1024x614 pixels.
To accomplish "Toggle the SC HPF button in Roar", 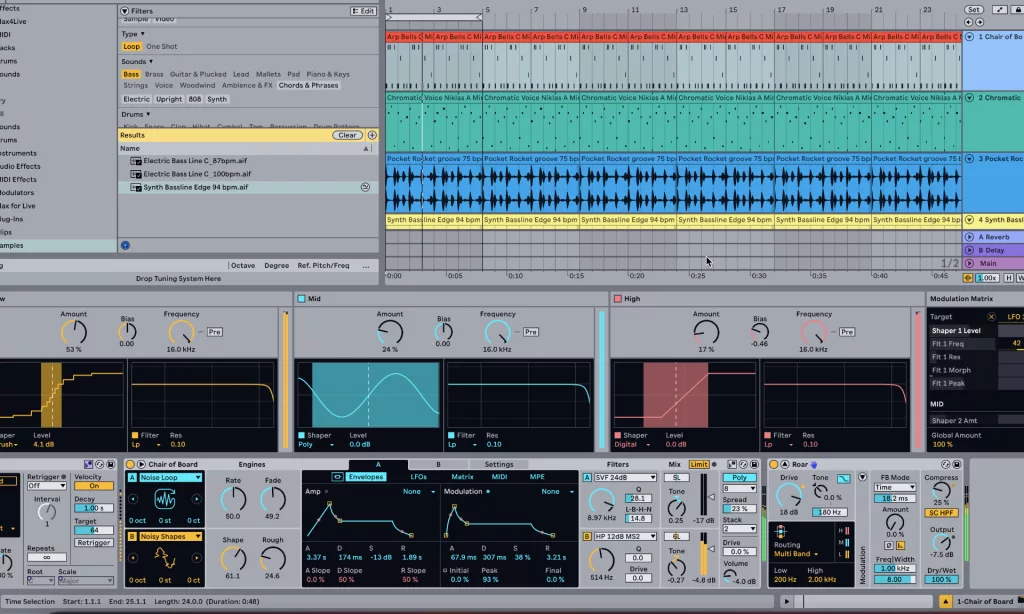I will (x=941, y=513).
